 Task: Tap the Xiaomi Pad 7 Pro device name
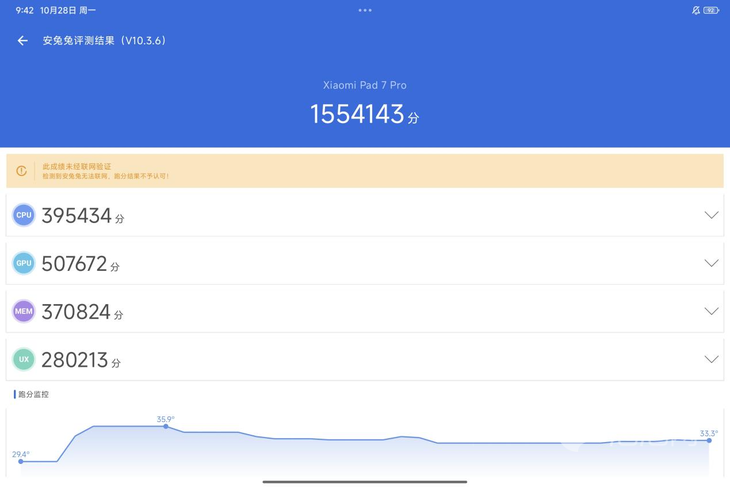364,86
